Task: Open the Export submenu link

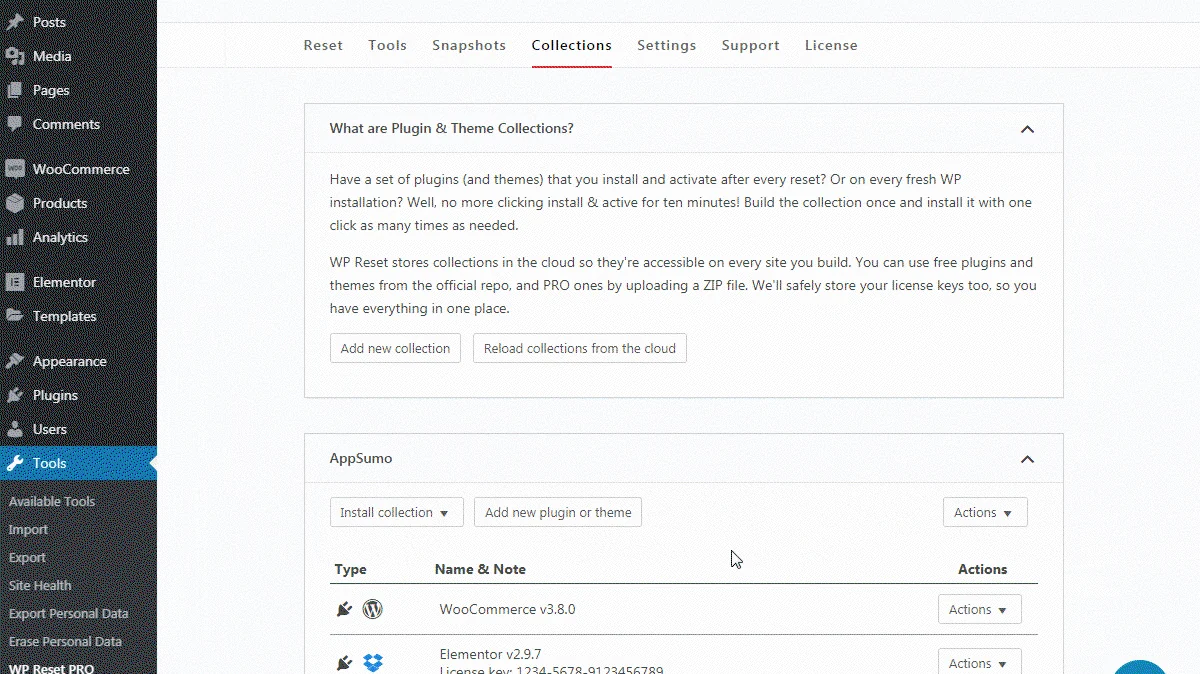Action: click(x=27, y=557)
